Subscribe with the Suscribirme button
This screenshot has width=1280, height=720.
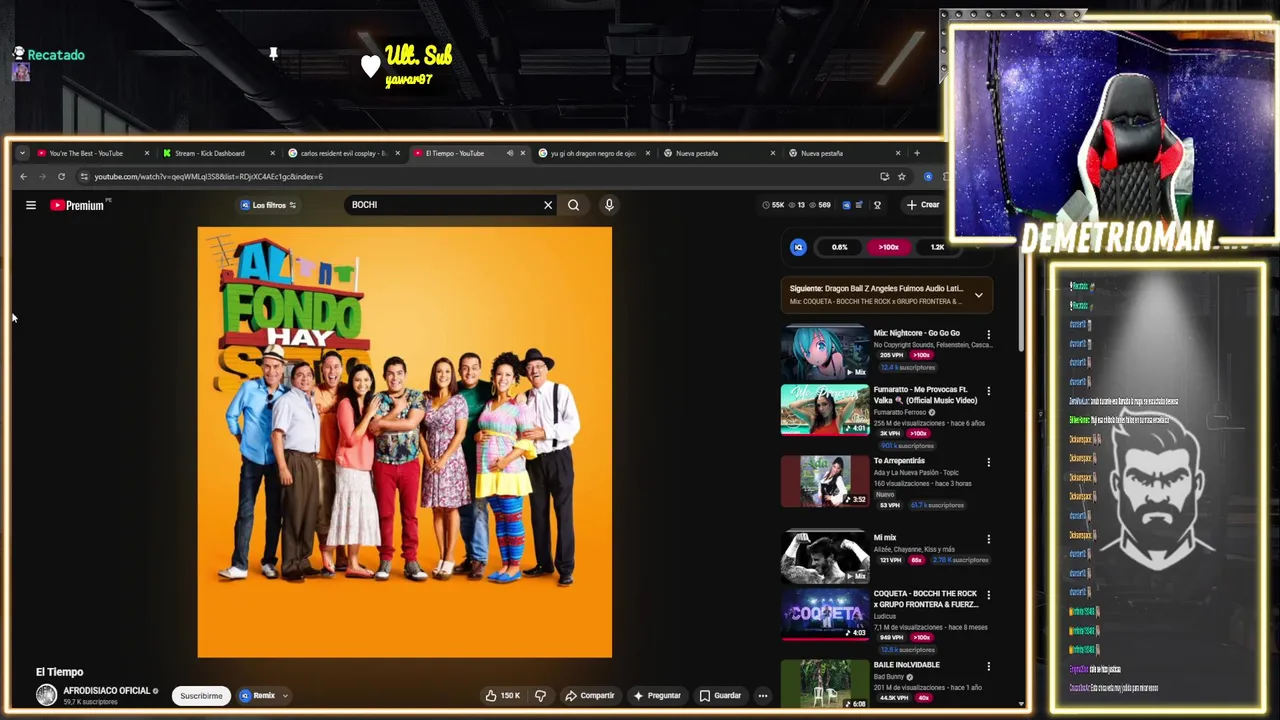tap(201, 696)
